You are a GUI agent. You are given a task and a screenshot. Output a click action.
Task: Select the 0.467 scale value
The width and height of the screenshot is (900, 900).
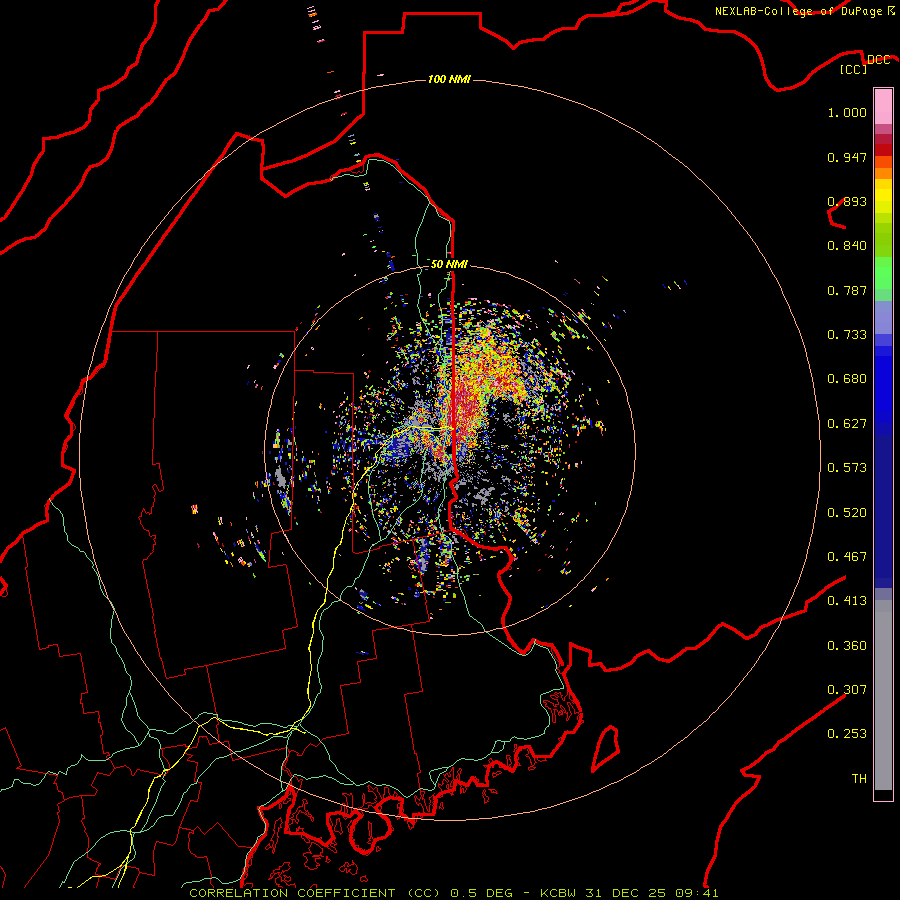point(847,557)
